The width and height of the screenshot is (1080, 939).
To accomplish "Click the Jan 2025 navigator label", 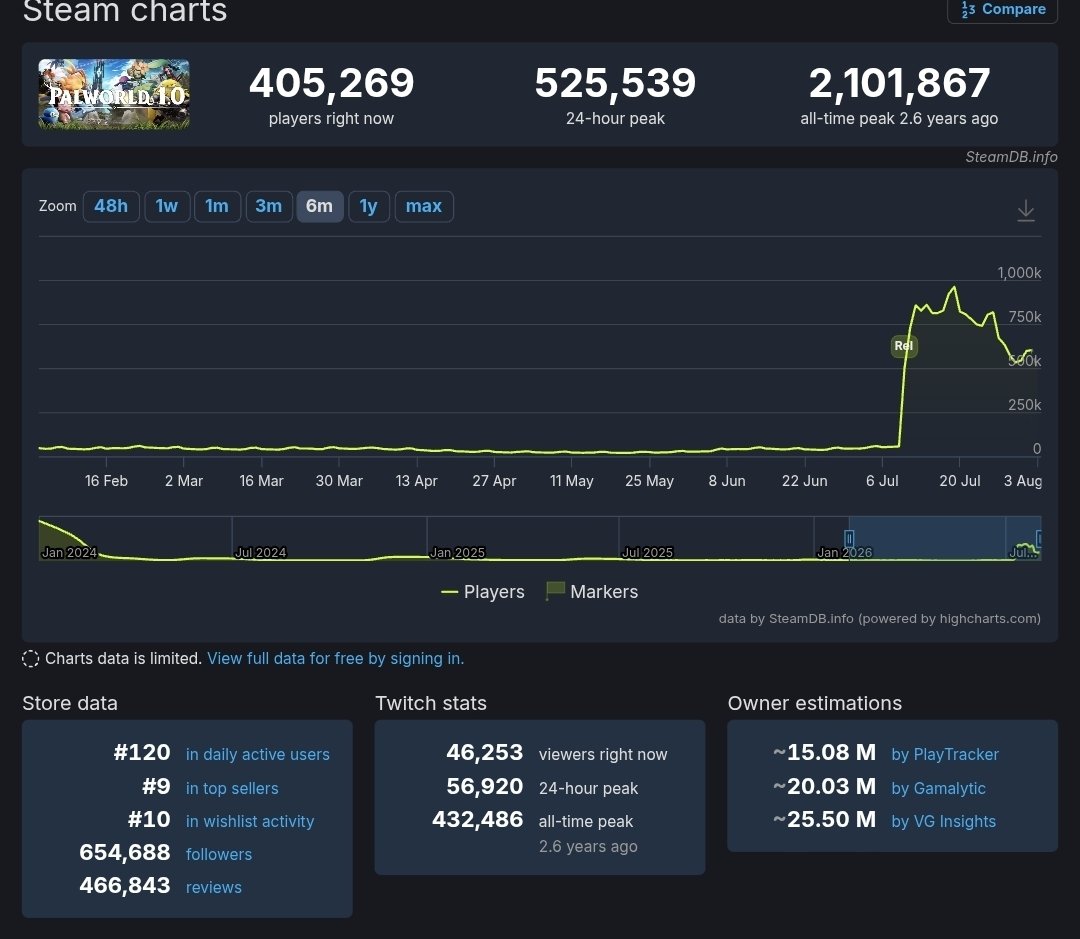I will pyautogui.click(x=457, y=553).
